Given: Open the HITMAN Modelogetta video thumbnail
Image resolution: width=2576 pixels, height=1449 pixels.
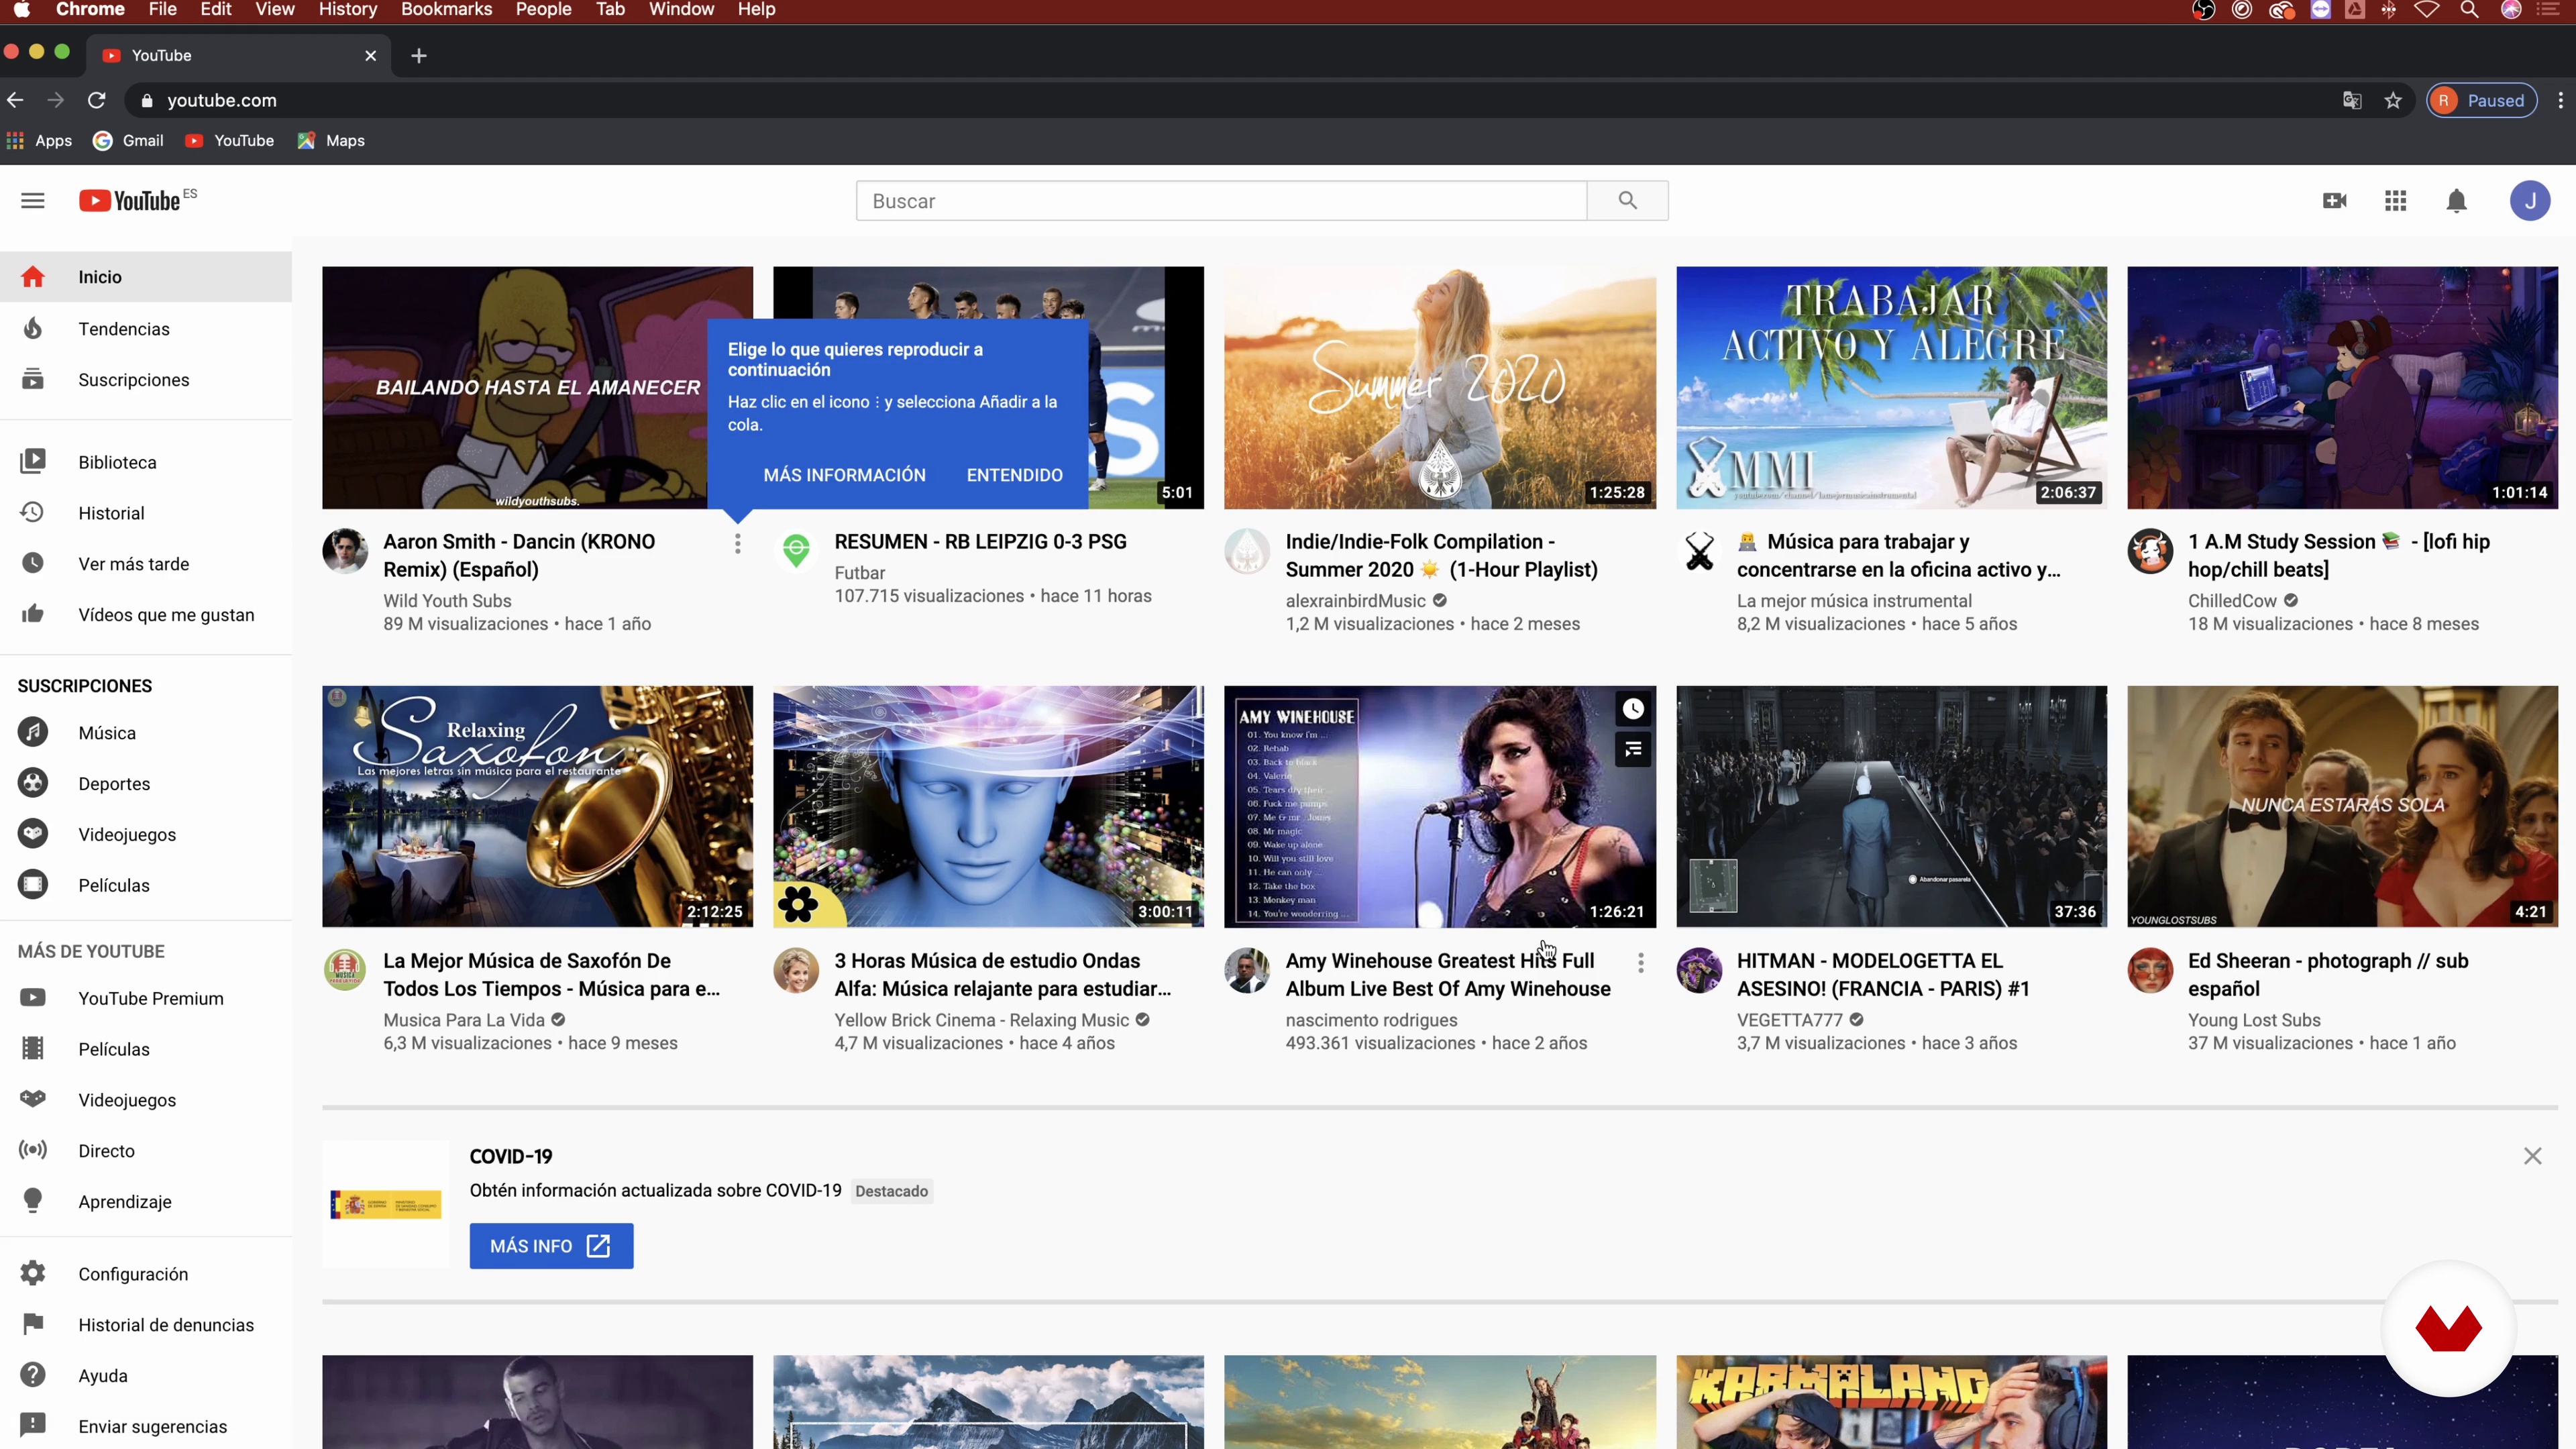Looking at the screenshot, I should [1891, 806].
